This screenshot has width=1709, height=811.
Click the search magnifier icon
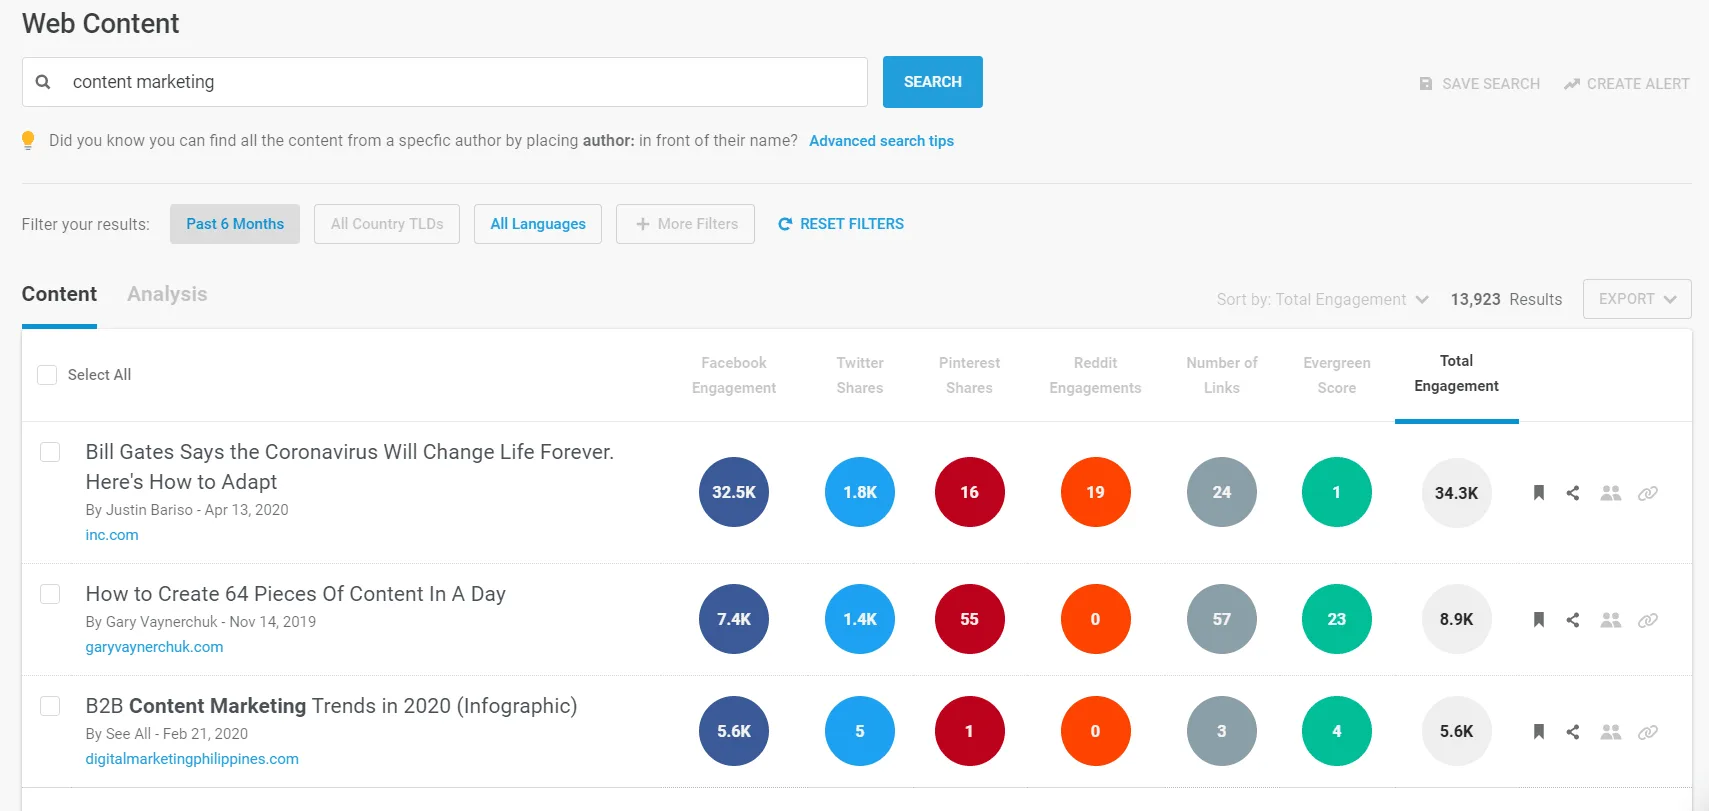[43, 82]
